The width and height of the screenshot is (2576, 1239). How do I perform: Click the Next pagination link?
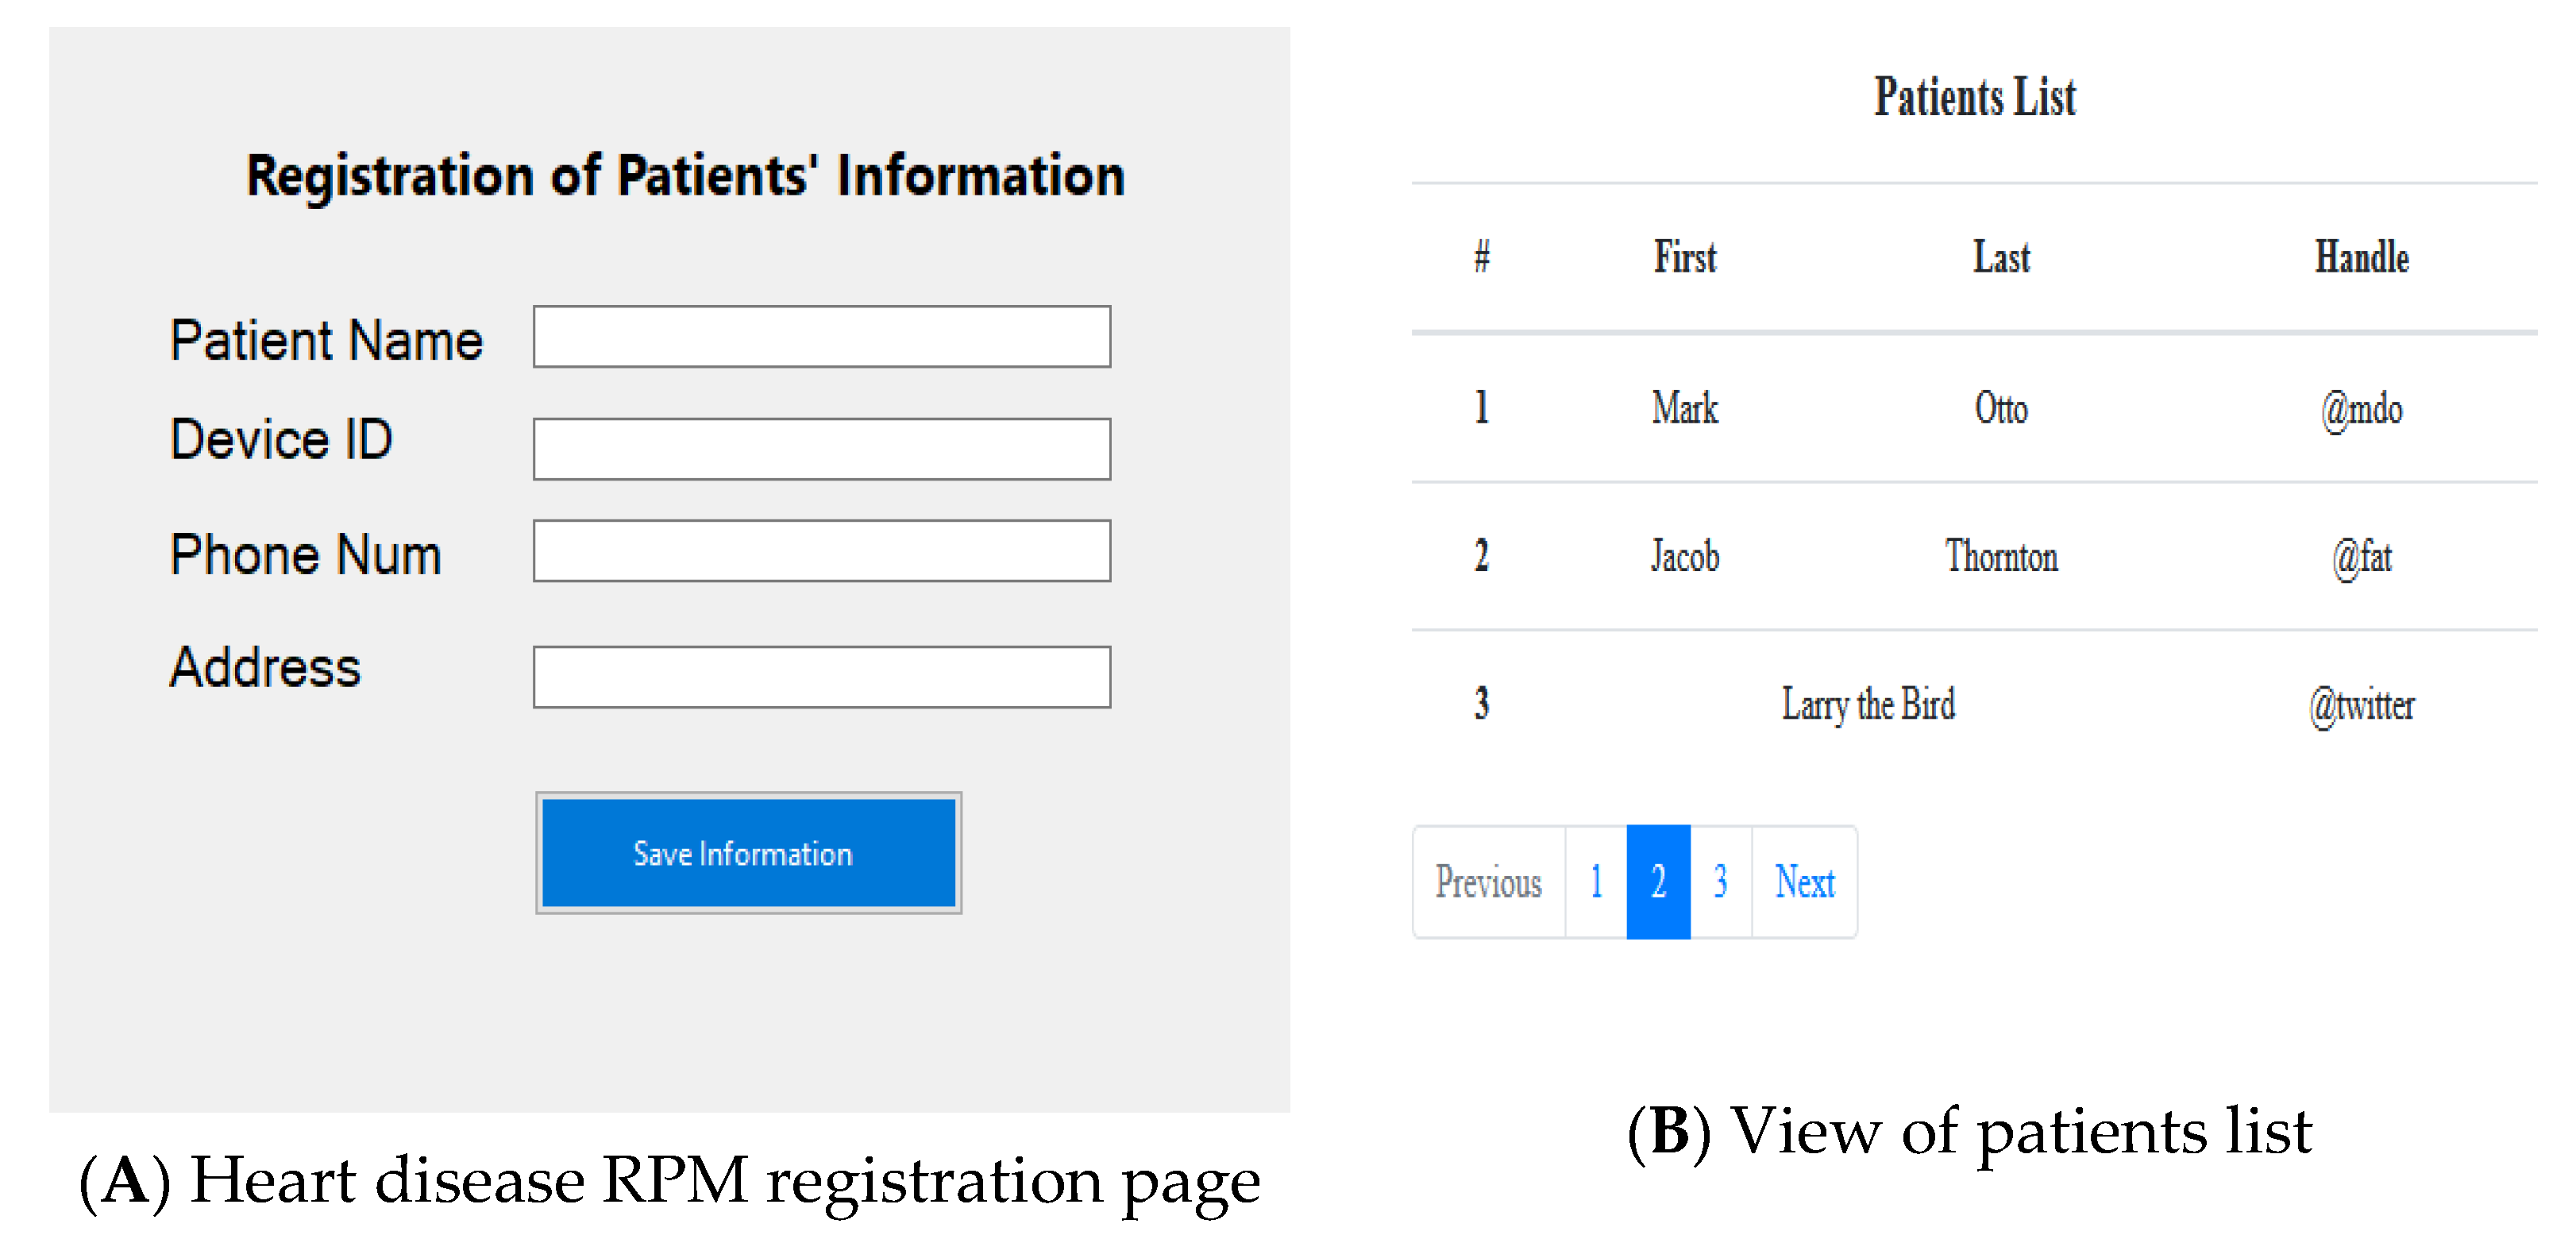1804,882
